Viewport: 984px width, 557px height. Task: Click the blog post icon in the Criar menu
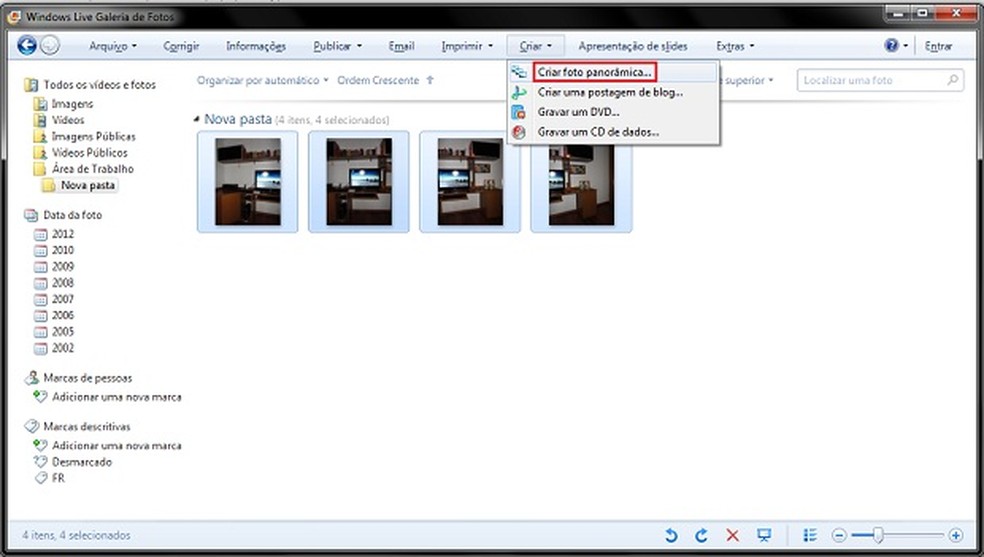518,92
